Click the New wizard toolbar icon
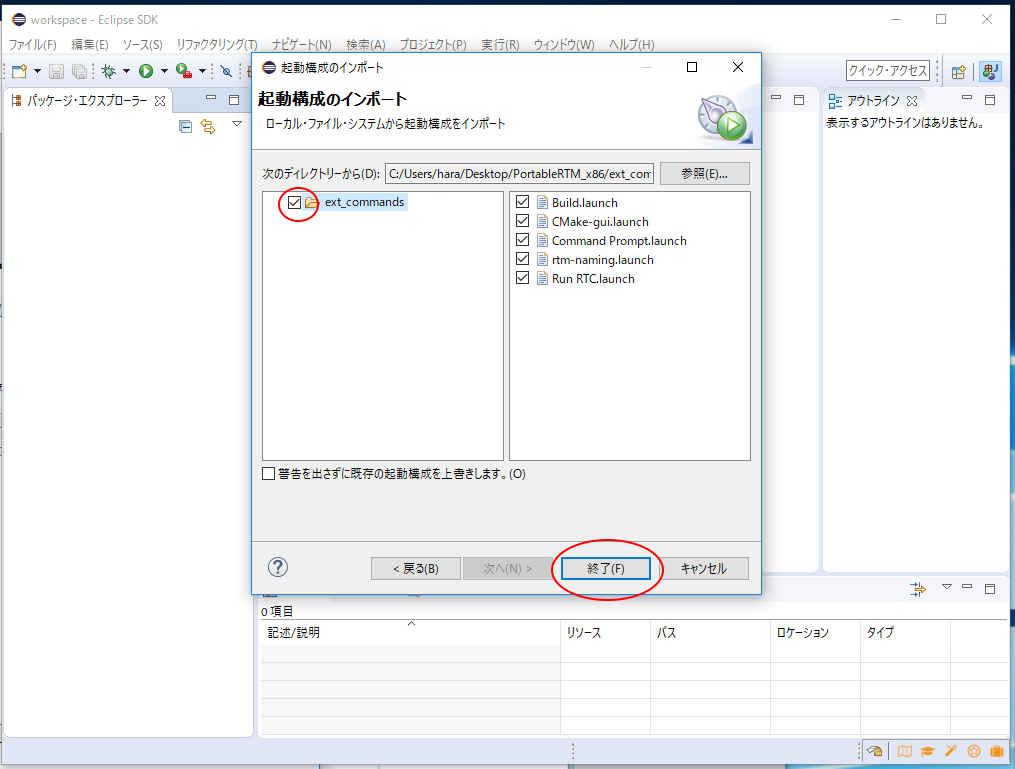 pyautogui.click(x=19, y=71)
